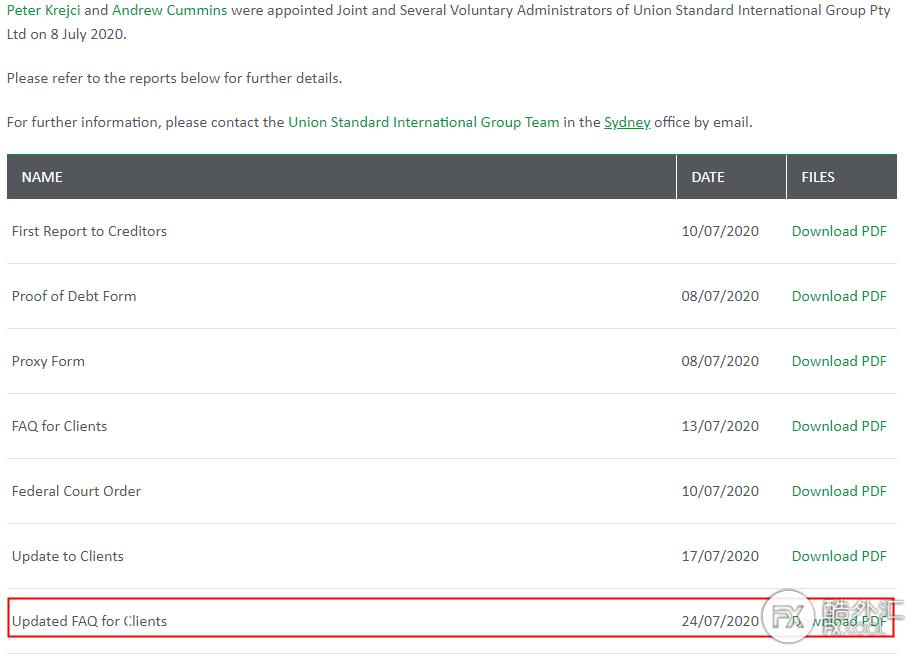917x656 pixels.
Task: Select the Updated FAQ for Clients row name
Action: [89, 621]
